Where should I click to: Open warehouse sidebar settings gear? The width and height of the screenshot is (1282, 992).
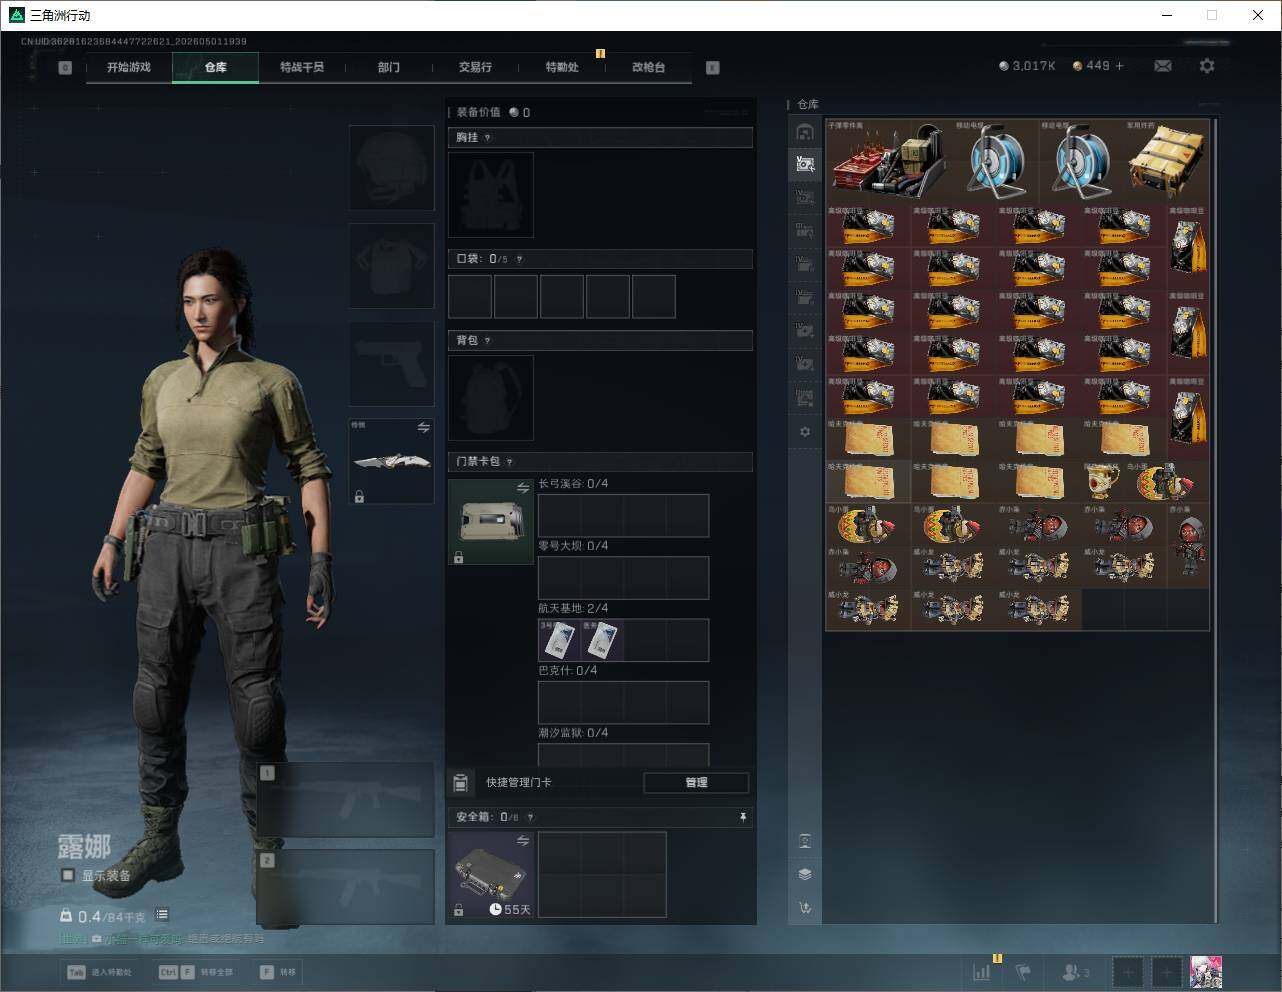click(x=805, y=432)
